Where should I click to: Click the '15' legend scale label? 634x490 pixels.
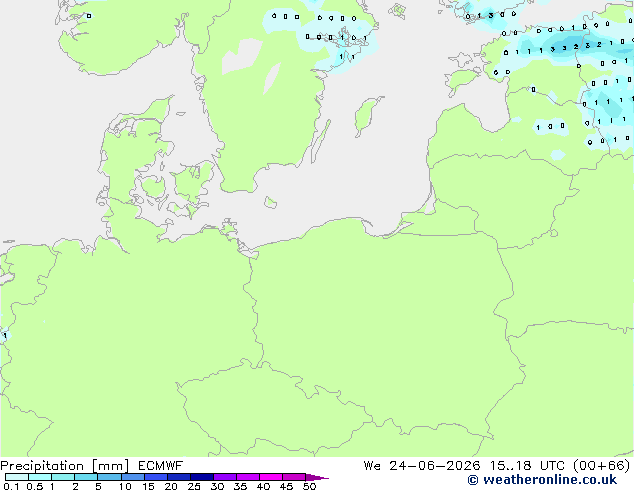point(148,486)
